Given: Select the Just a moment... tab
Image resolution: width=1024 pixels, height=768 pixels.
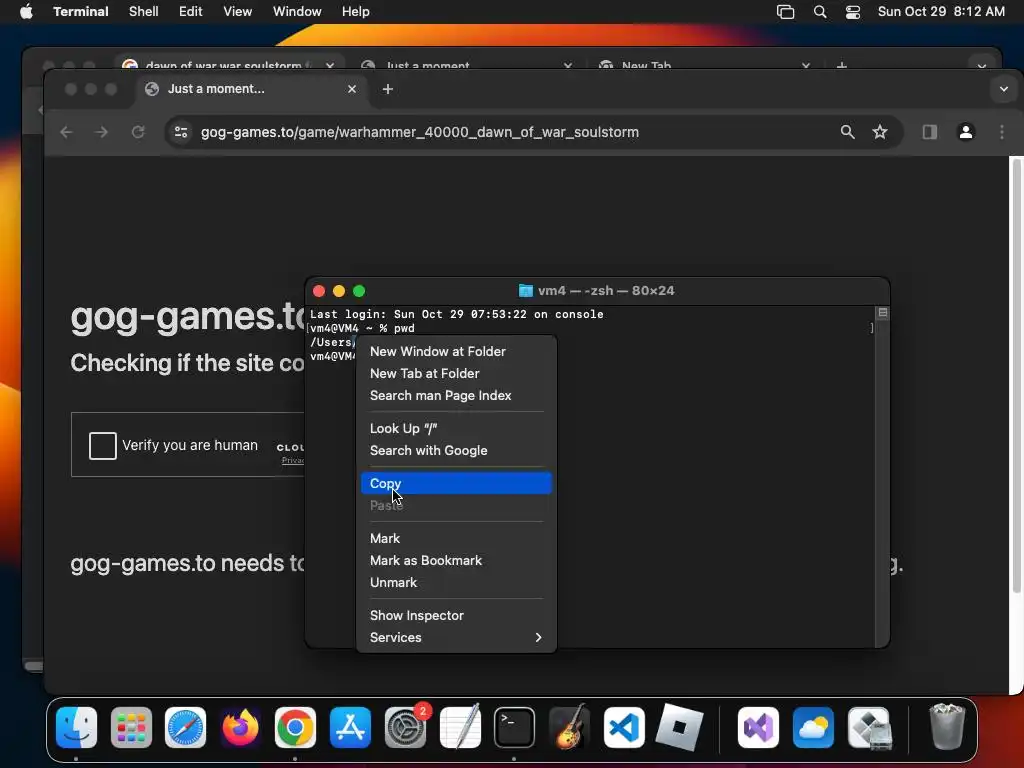Looking at the screenshot, I should coord(250,89).
